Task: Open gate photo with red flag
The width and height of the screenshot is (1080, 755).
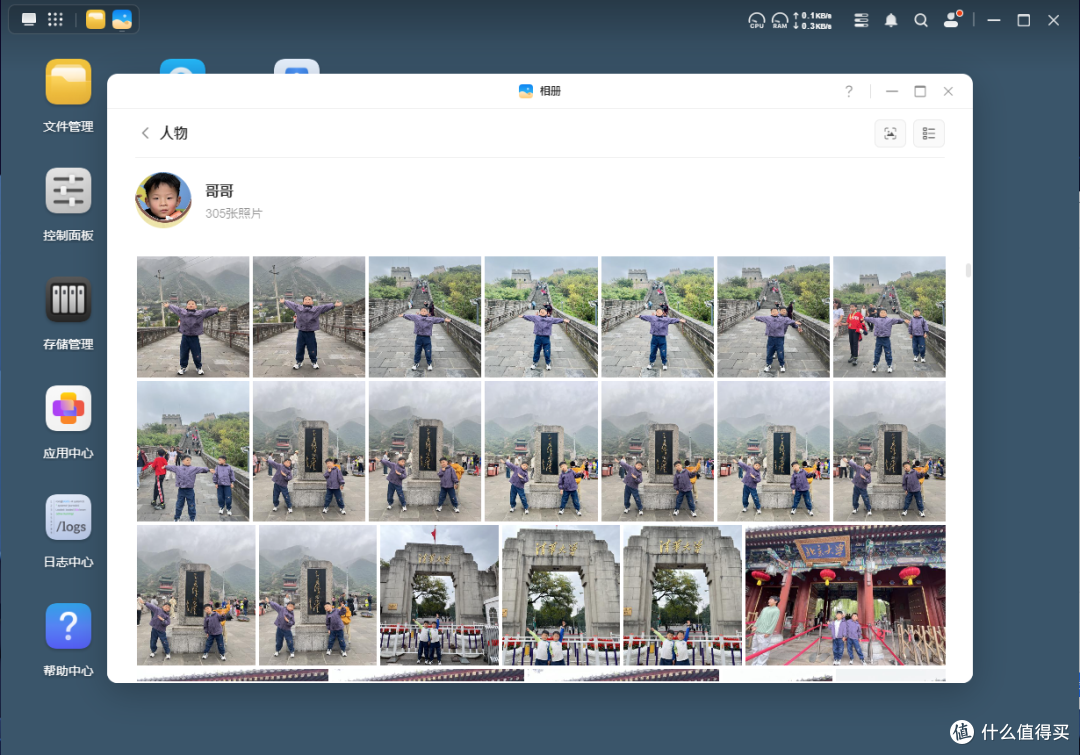Action: tap(439, 595)
